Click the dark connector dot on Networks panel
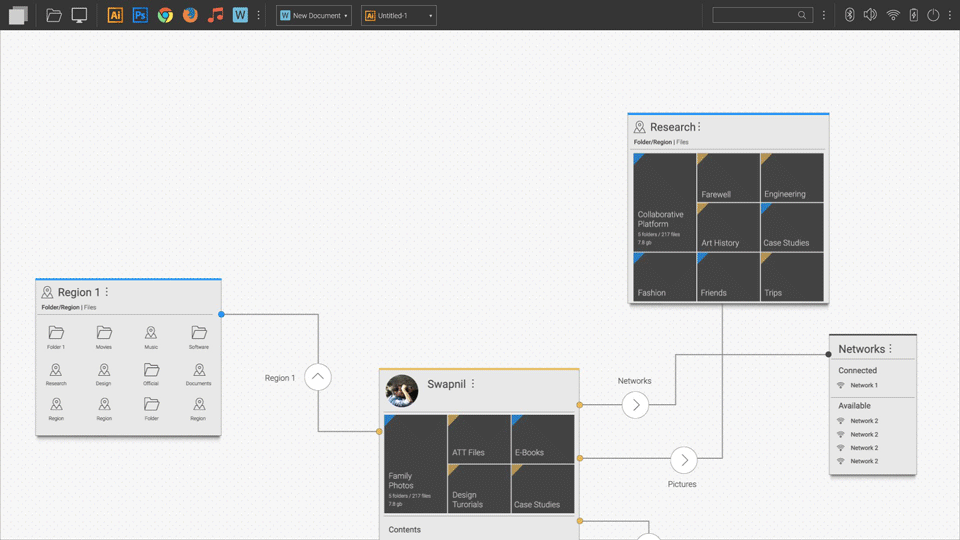The height and width of the screenshot is (540, 960). pos(828,354)
